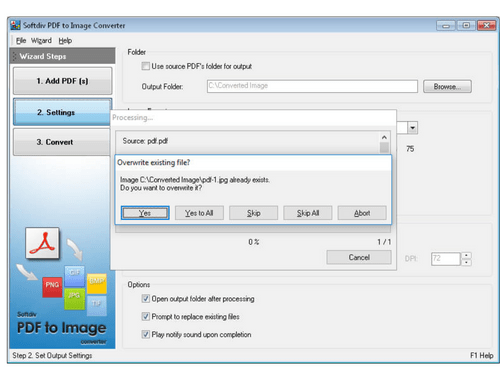Click the Browse... button
The width and height of the screenshot is (500, 375).
(447, 87)
